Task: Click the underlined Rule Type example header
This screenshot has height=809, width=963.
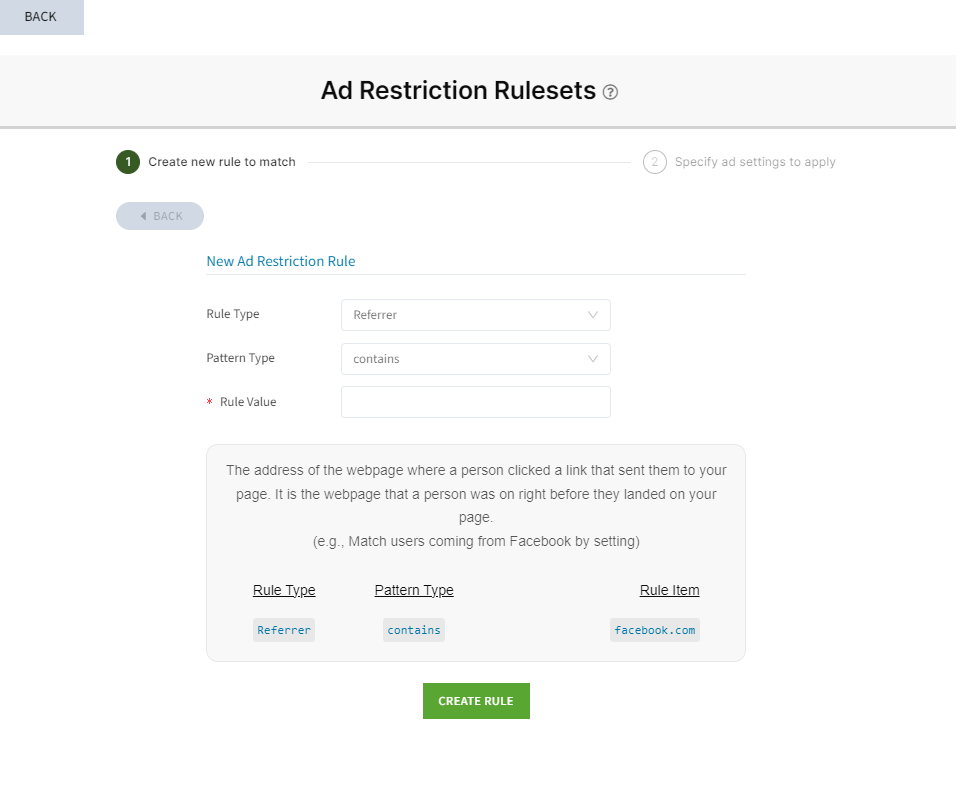Action: pos(284,590)
